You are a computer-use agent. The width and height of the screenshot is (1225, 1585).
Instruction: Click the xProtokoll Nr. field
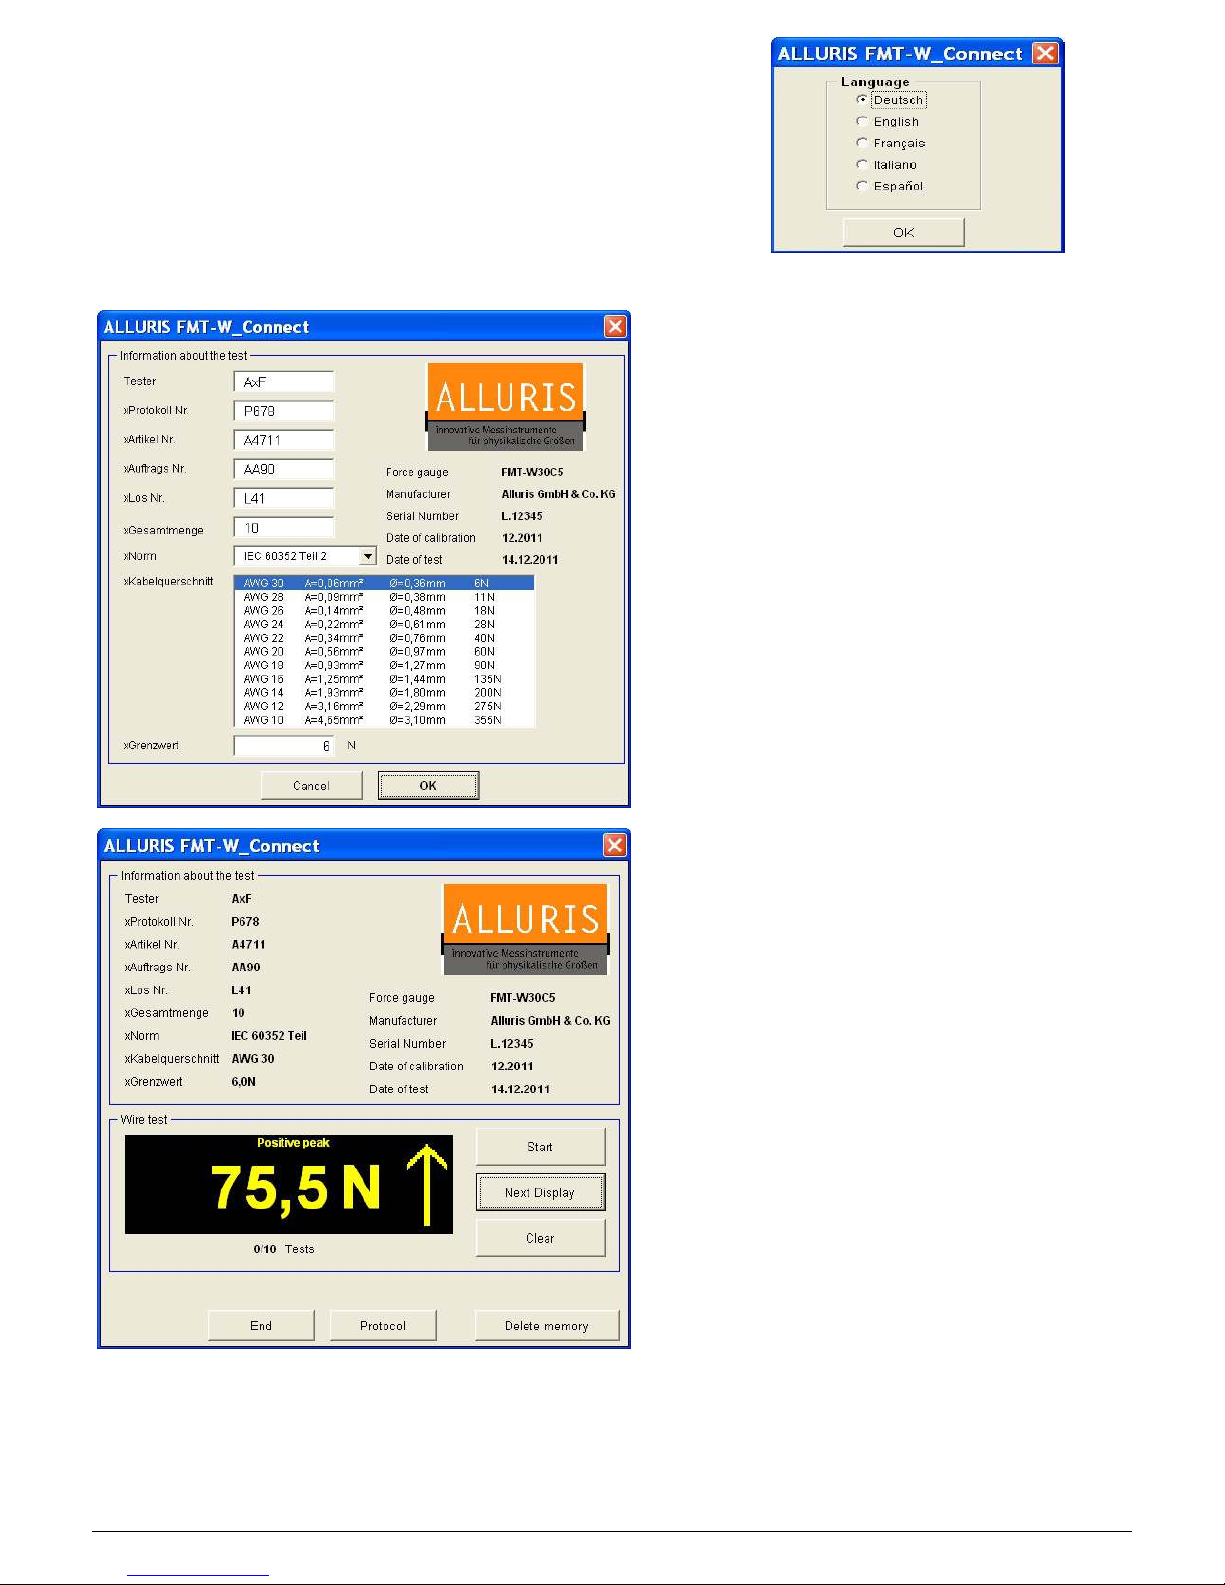tap(284, 411)
